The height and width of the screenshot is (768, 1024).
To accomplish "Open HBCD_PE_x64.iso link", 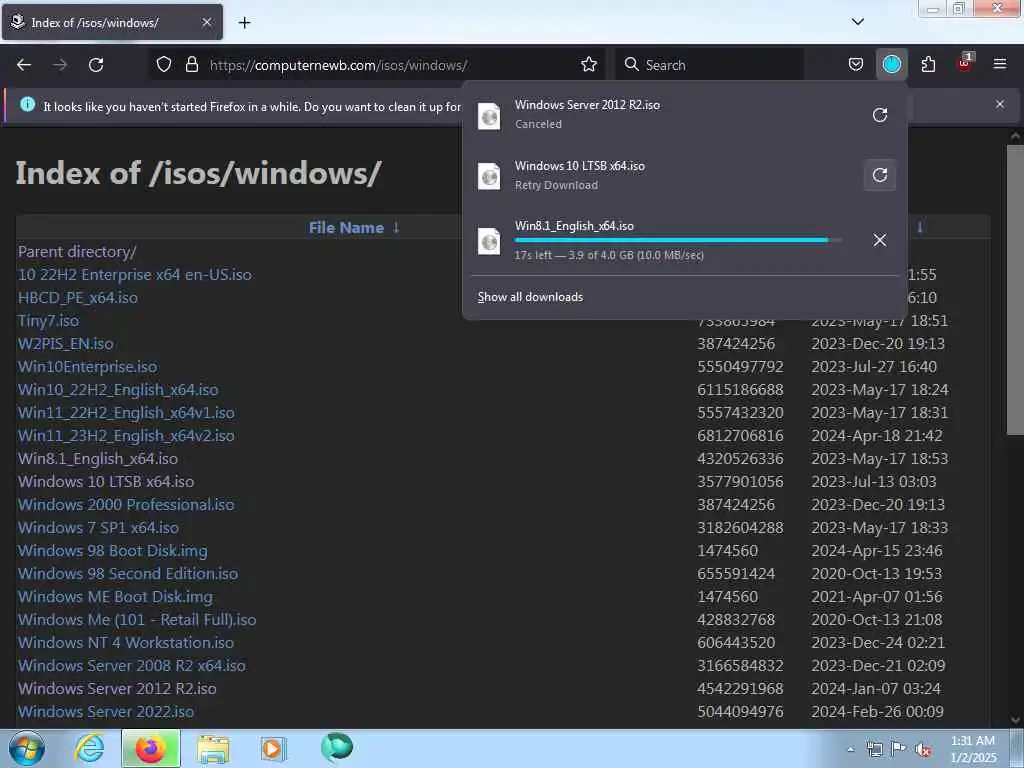I will tap(78, 298).
